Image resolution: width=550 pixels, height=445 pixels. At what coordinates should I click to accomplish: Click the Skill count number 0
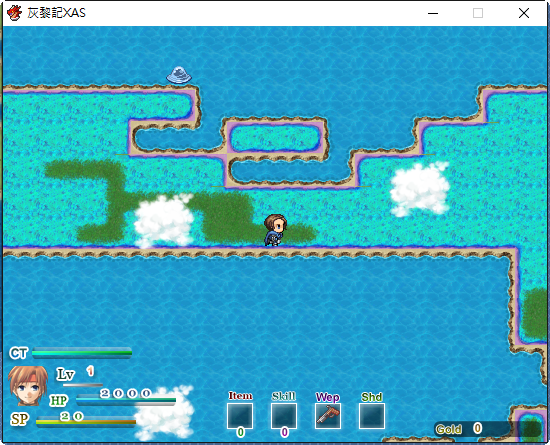click(284, 432)
